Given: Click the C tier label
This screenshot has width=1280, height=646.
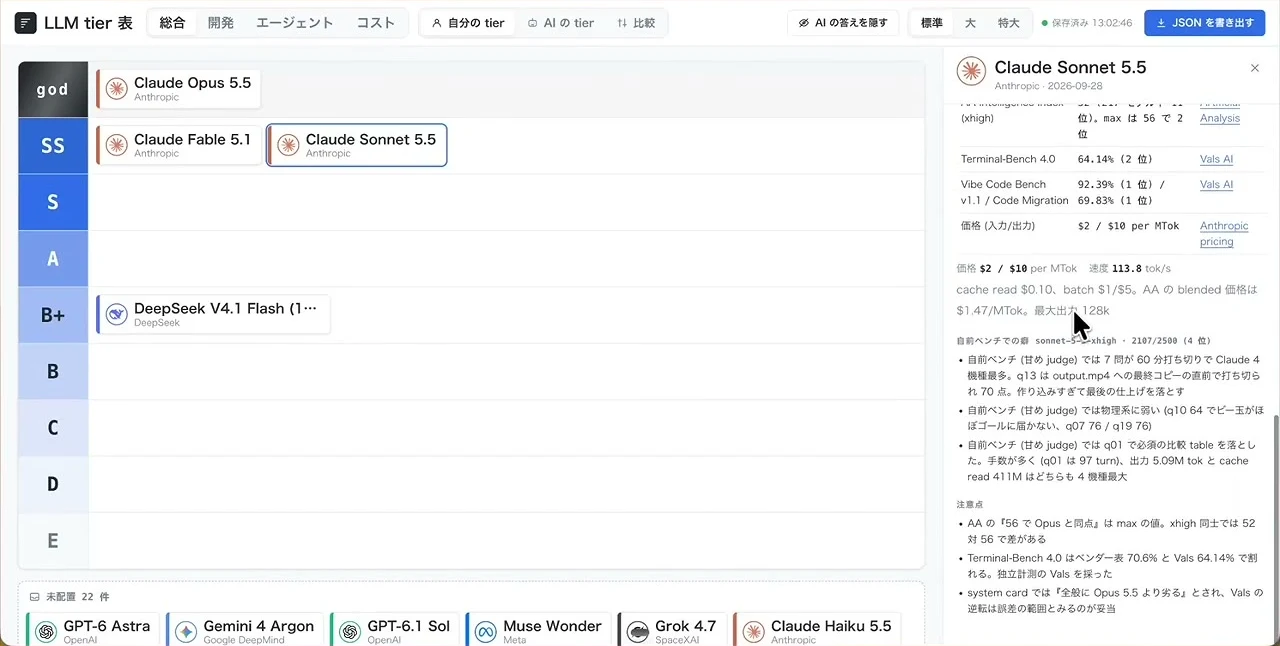Looking at the screenshot, I should click(x=53, y=428).
